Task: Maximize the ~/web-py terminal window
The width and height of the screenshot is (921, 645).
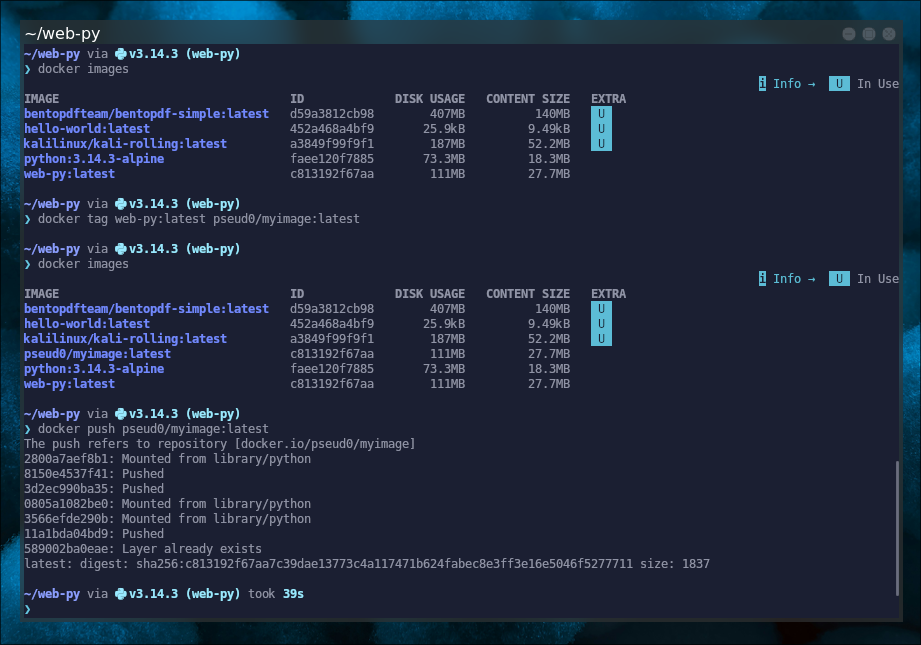Action: 867,33
